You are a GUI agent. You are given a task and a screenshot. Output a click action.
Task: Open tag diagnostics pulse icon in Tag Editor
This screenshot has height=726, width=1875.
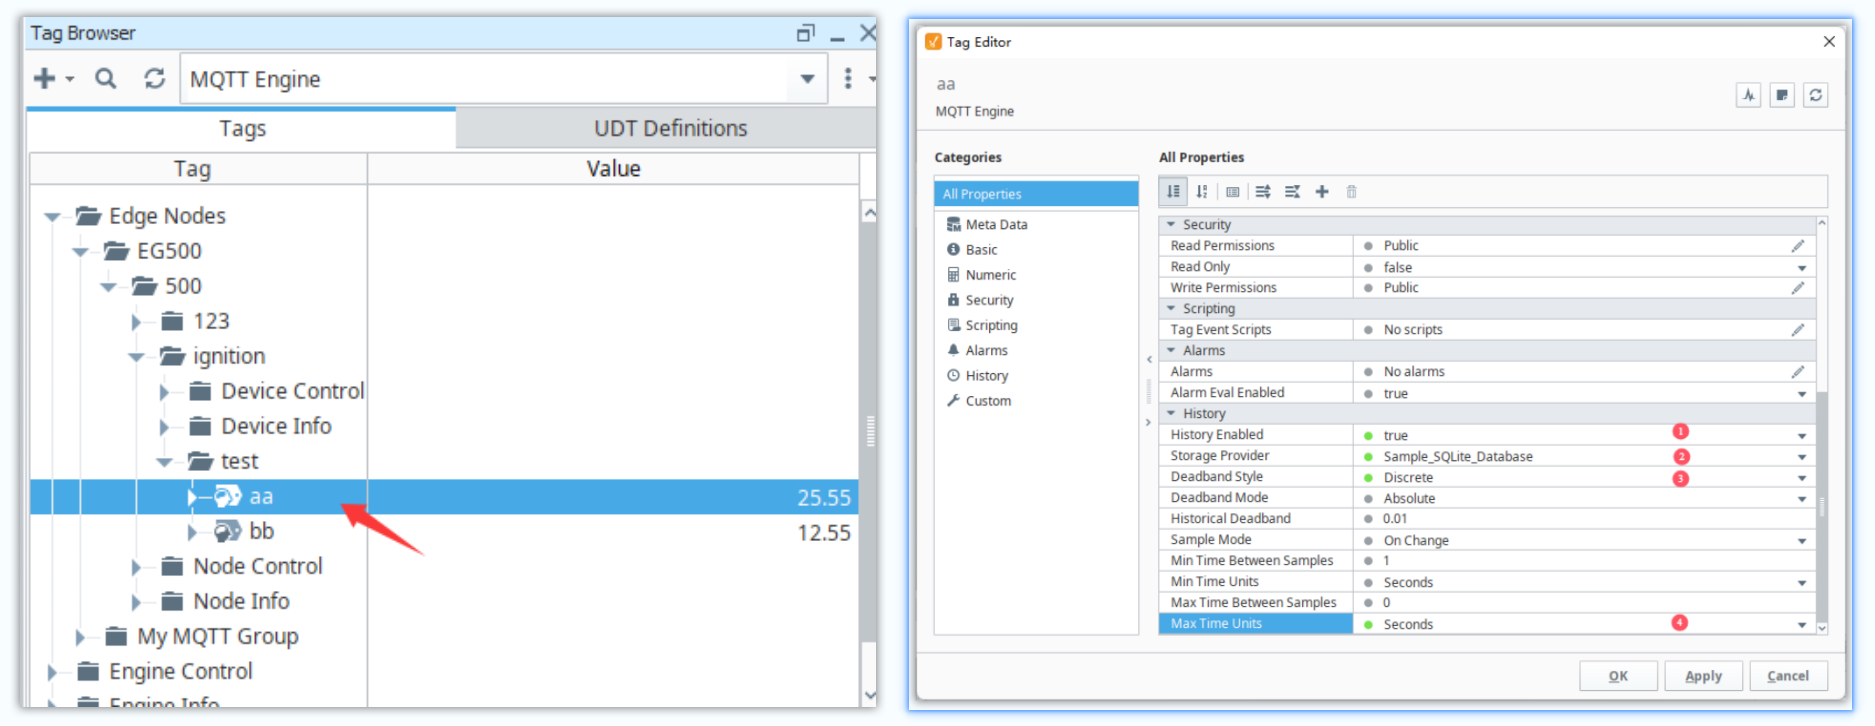(1748, 95)
